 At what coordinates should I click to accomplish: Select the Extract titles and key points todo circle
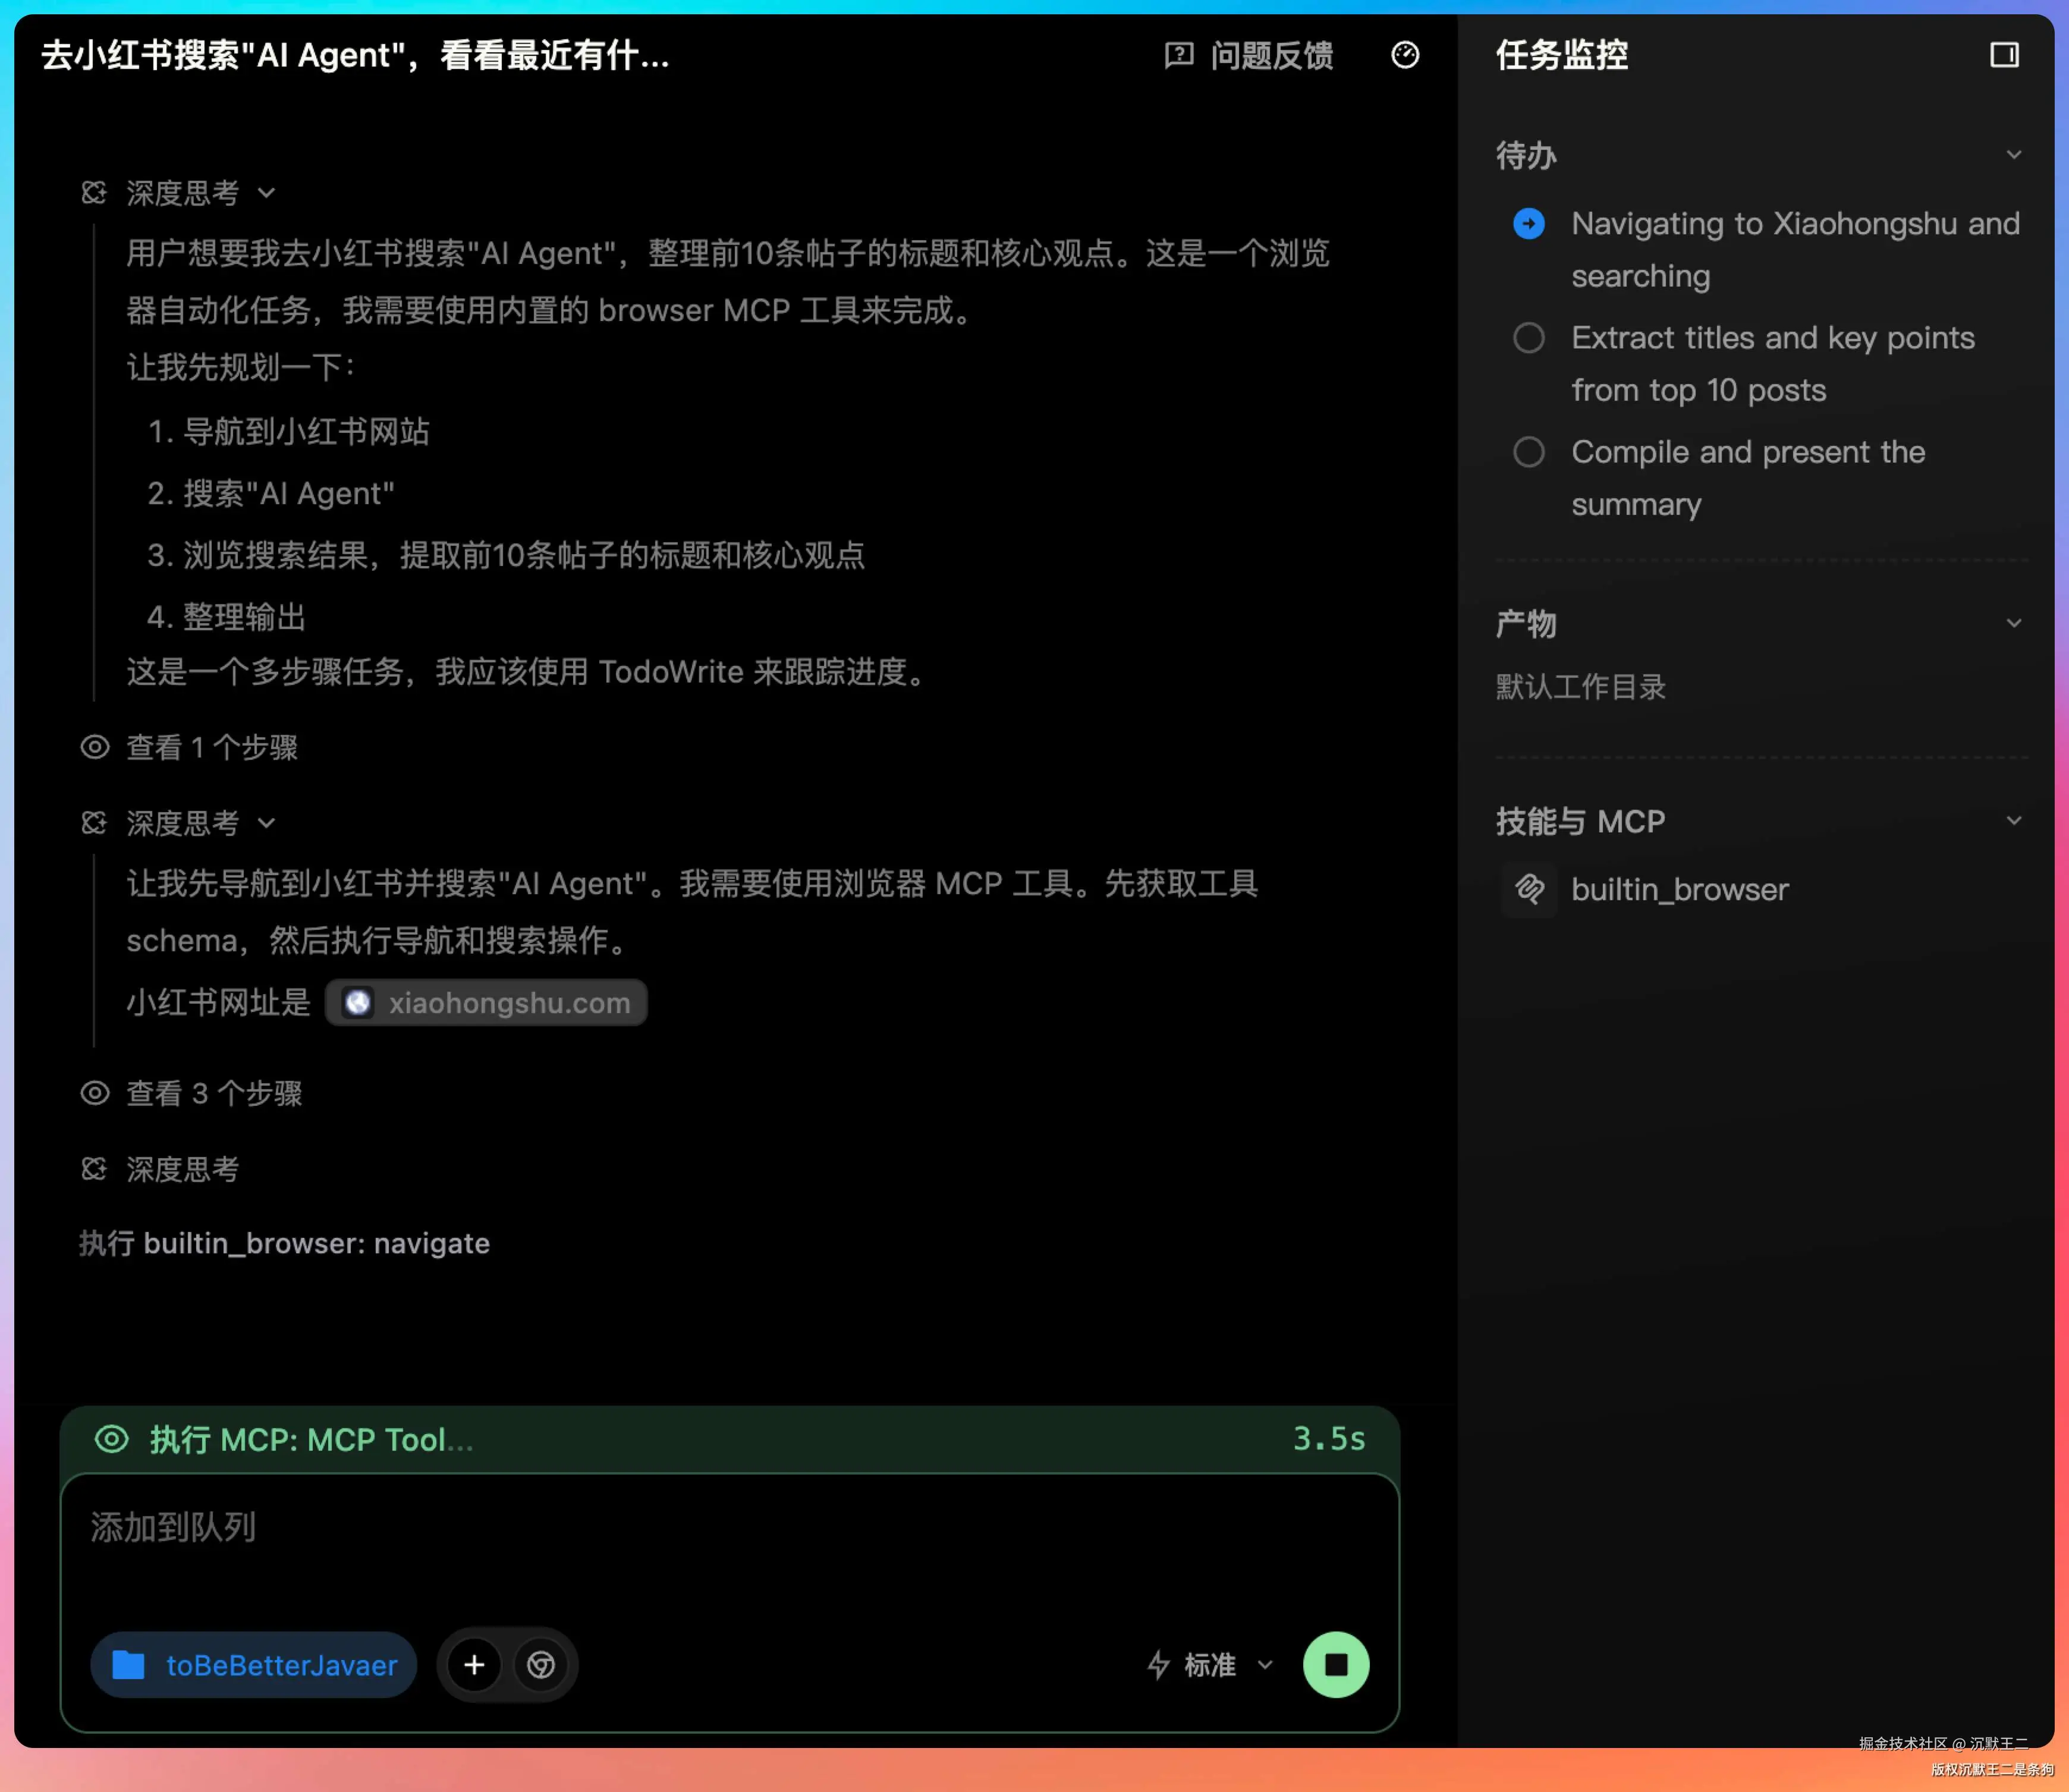pyautogui.click(x=1528, y=338)
